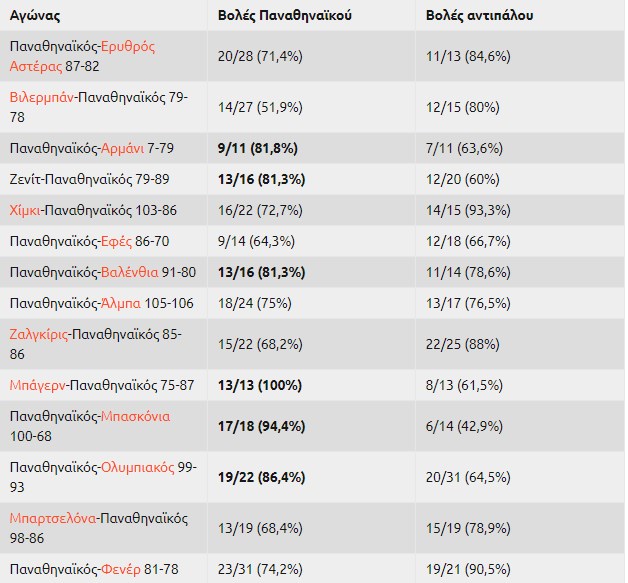Screen dimensions: 628x583
Task: Click the Αγώνας column header
Action: [x=35, y=16]
